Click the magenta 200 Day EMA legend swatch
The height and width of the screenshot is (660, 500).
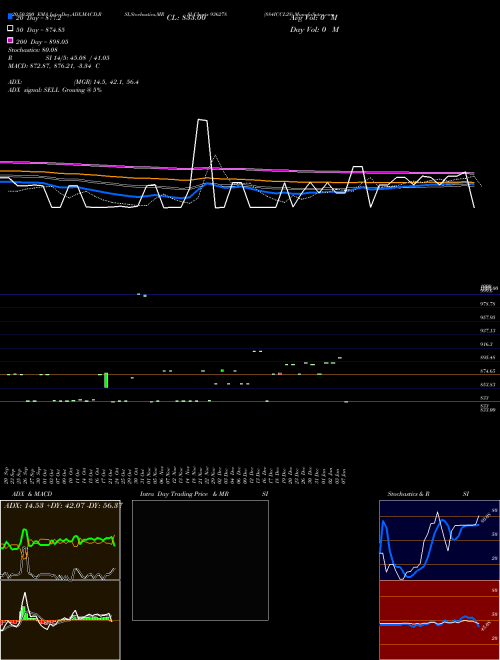[10, 40]
